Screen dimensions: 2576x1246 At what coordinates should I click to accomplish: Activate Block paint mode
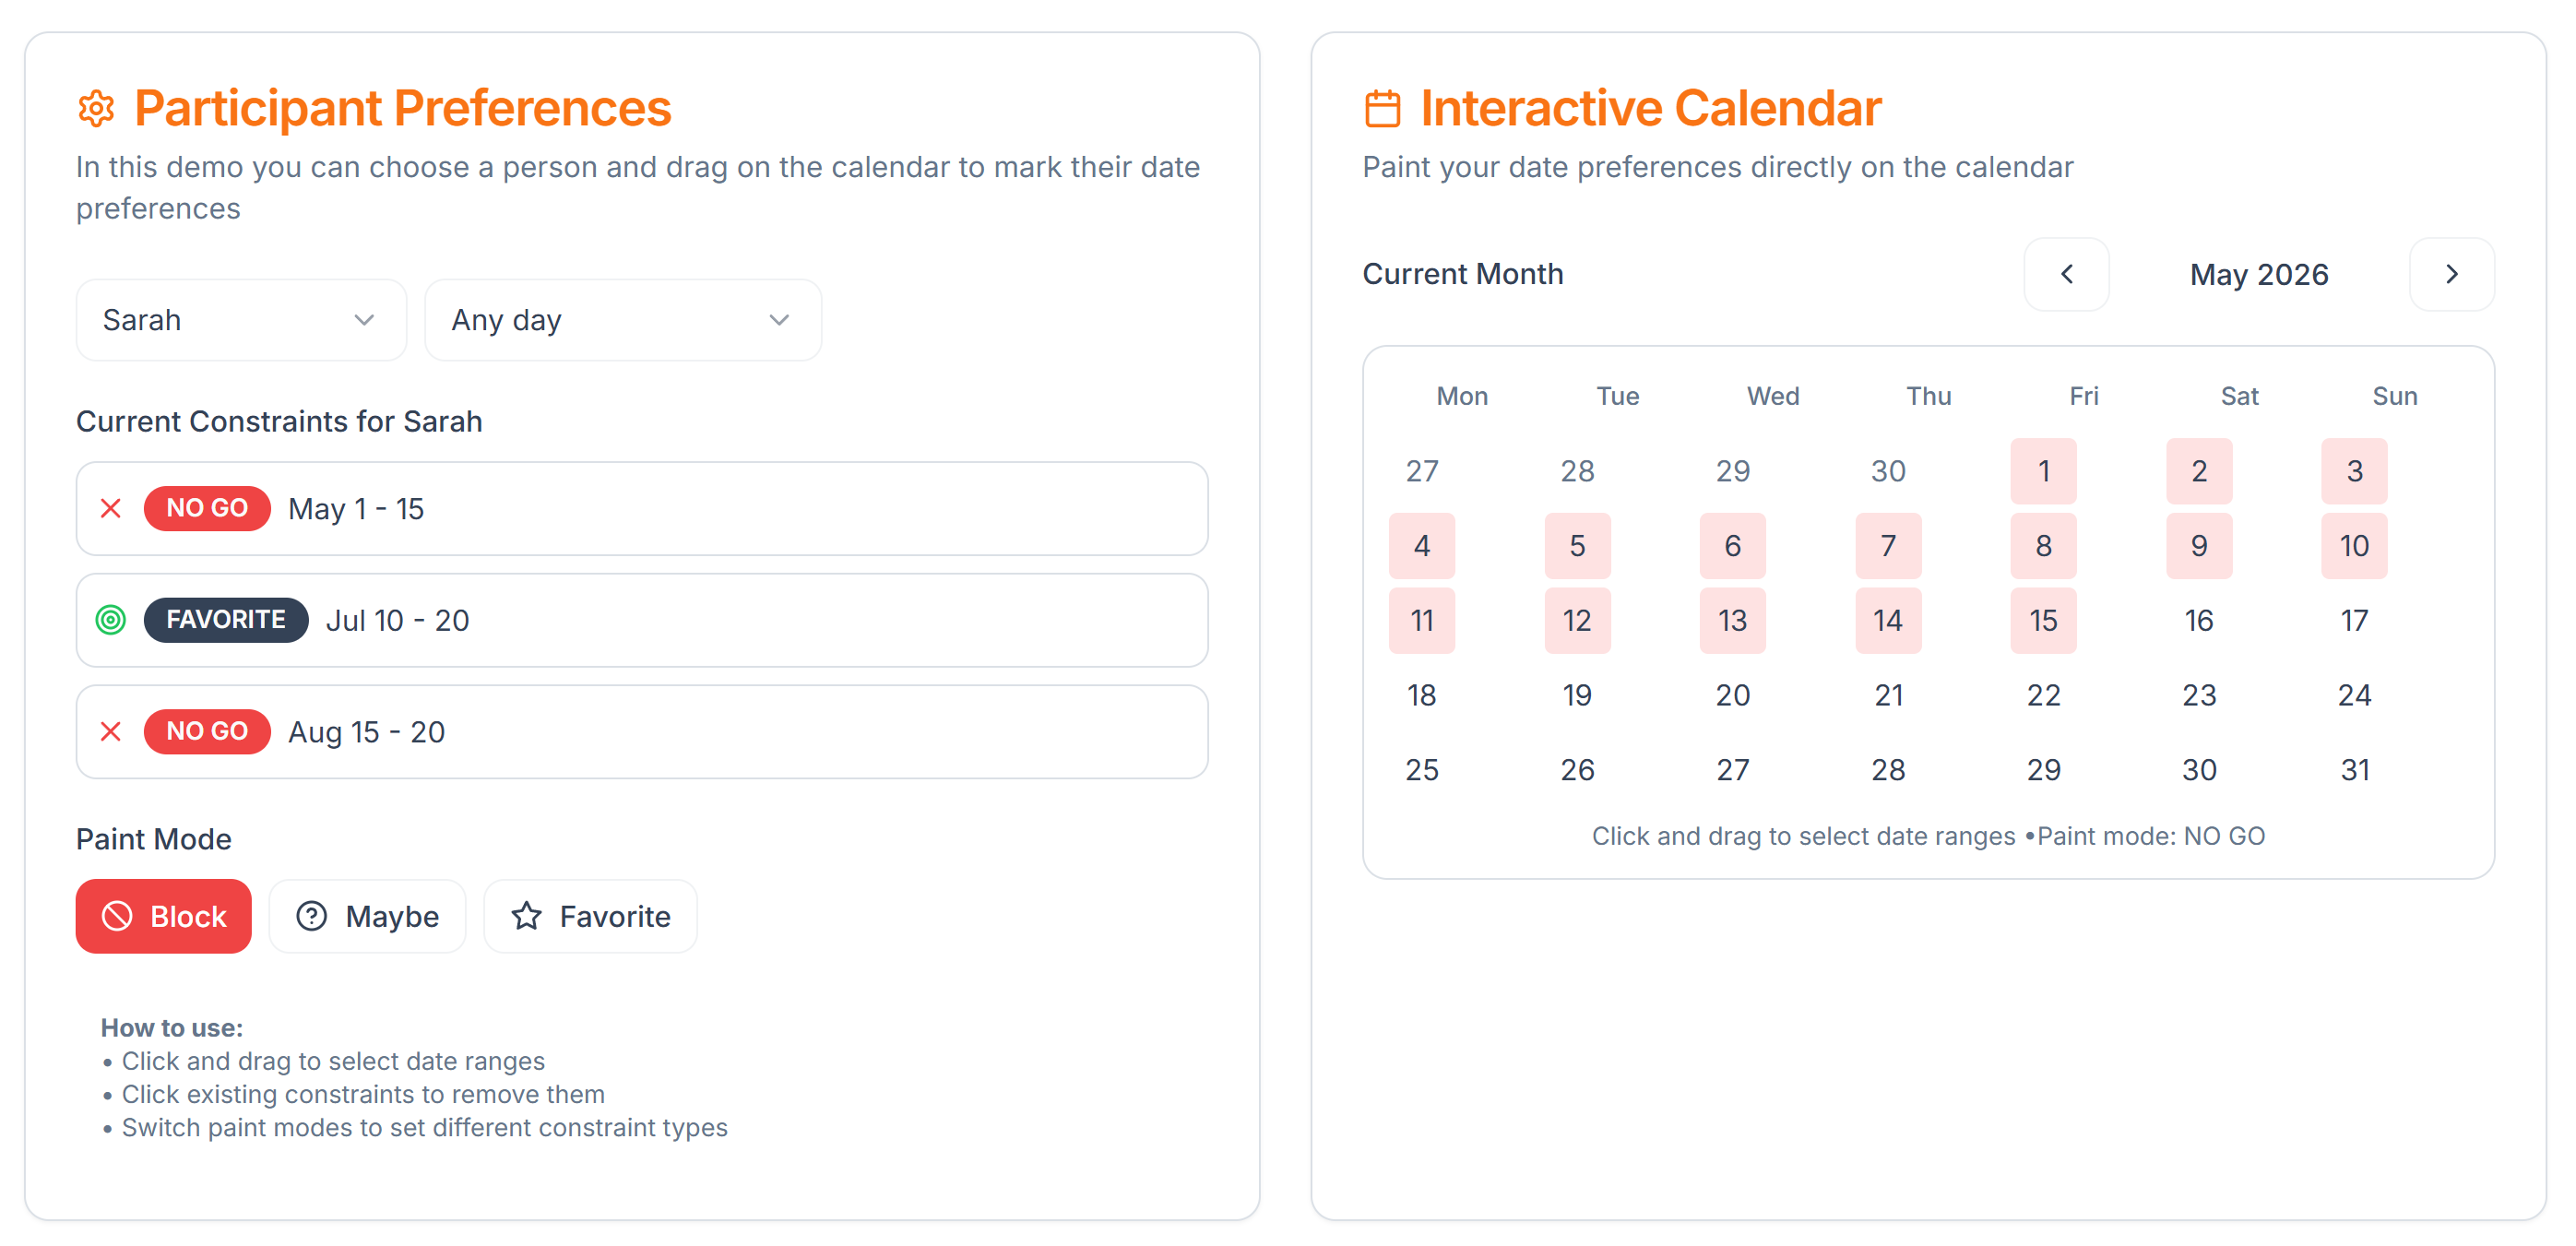pyautogui.click(x=163, y=915)
